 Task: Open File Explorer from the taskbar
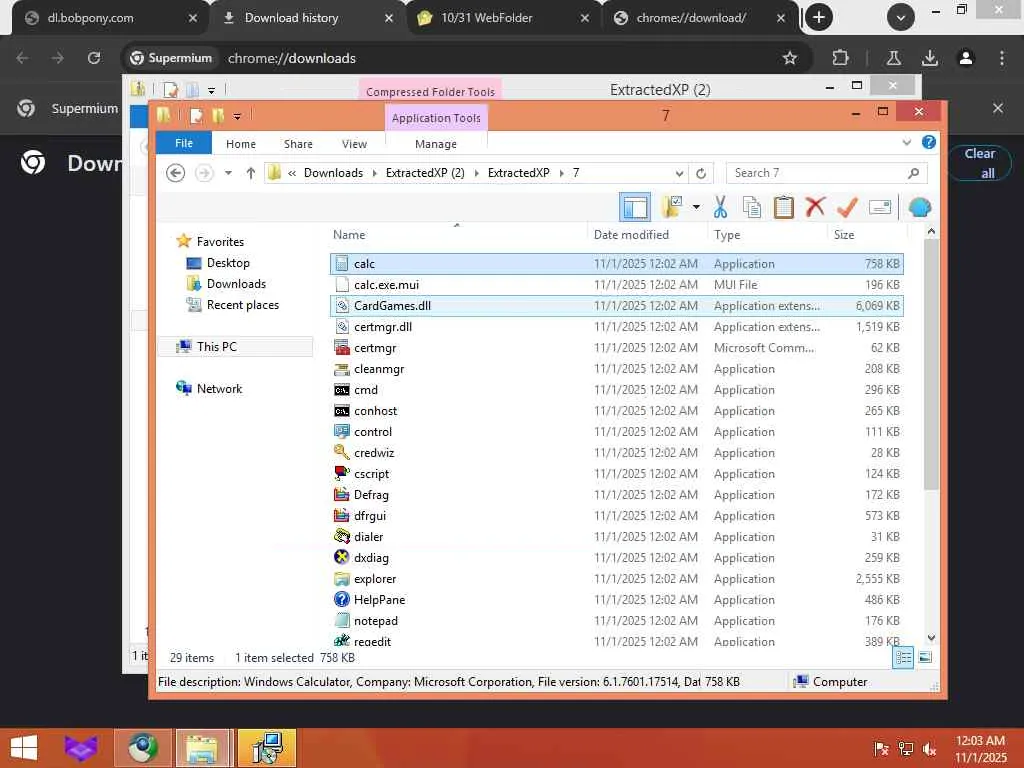(202, 748)
